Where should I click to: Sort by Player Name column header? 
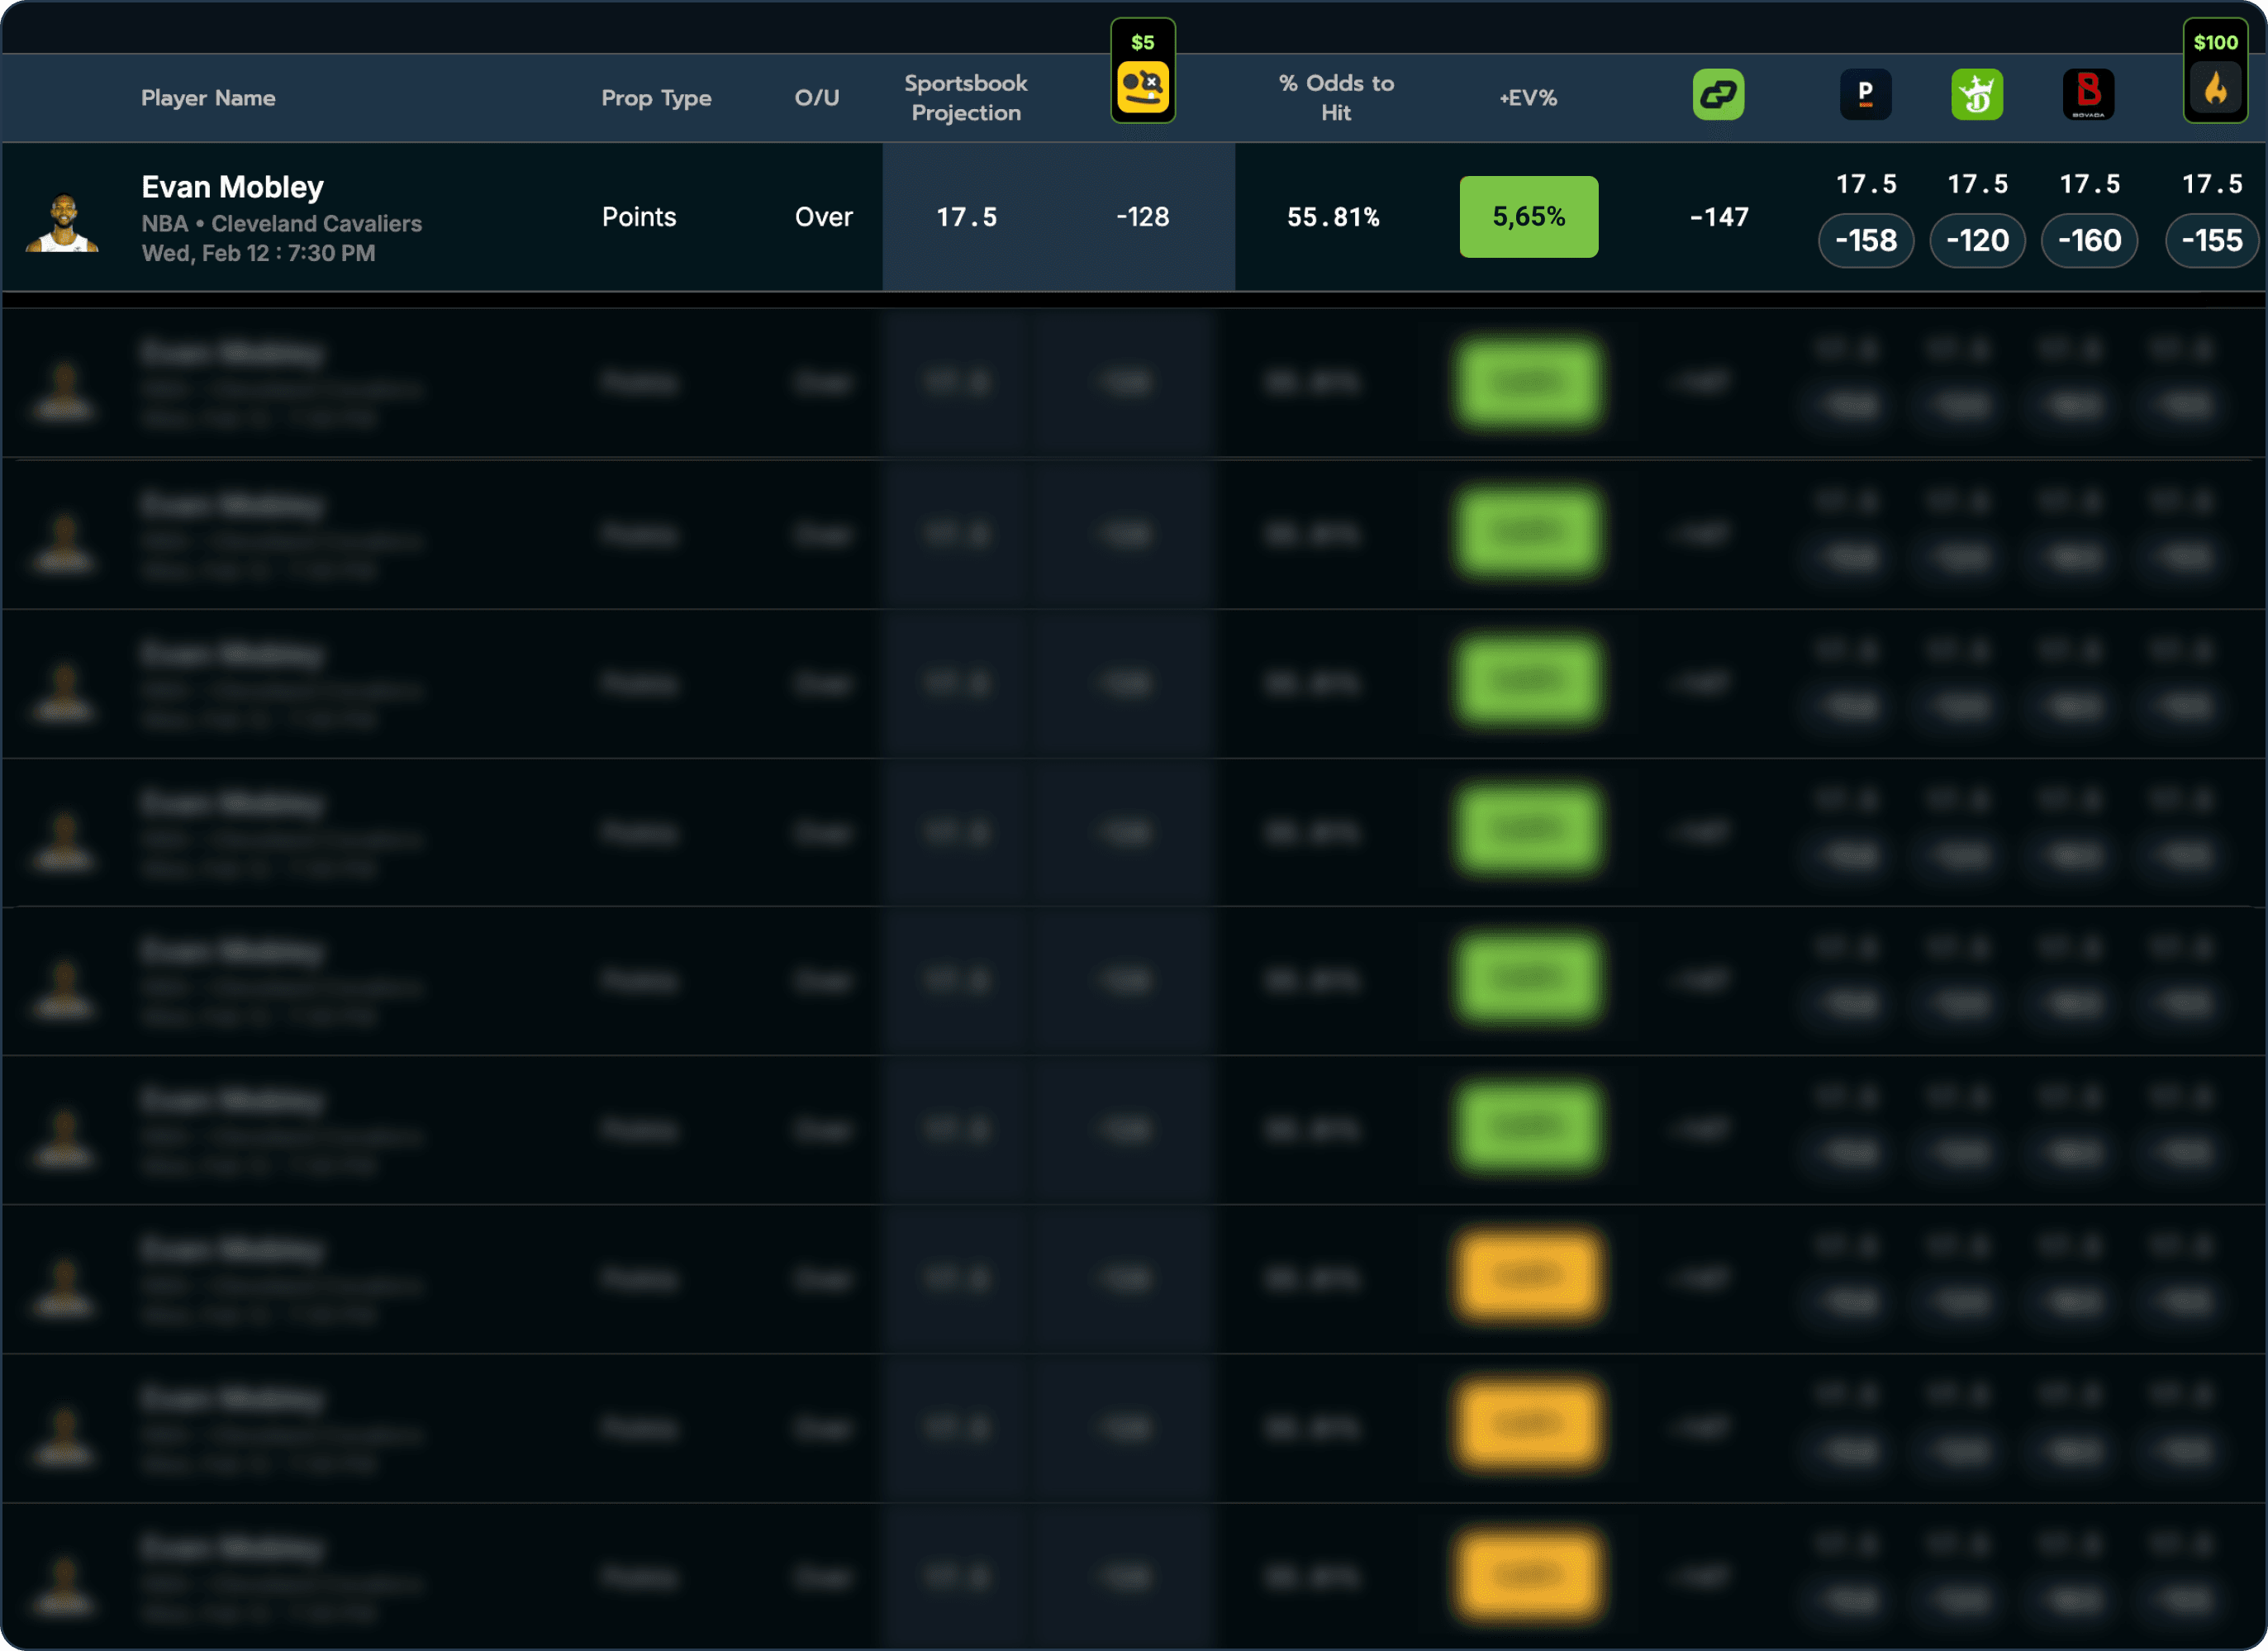pyautogui.click(x=208, y=98)
